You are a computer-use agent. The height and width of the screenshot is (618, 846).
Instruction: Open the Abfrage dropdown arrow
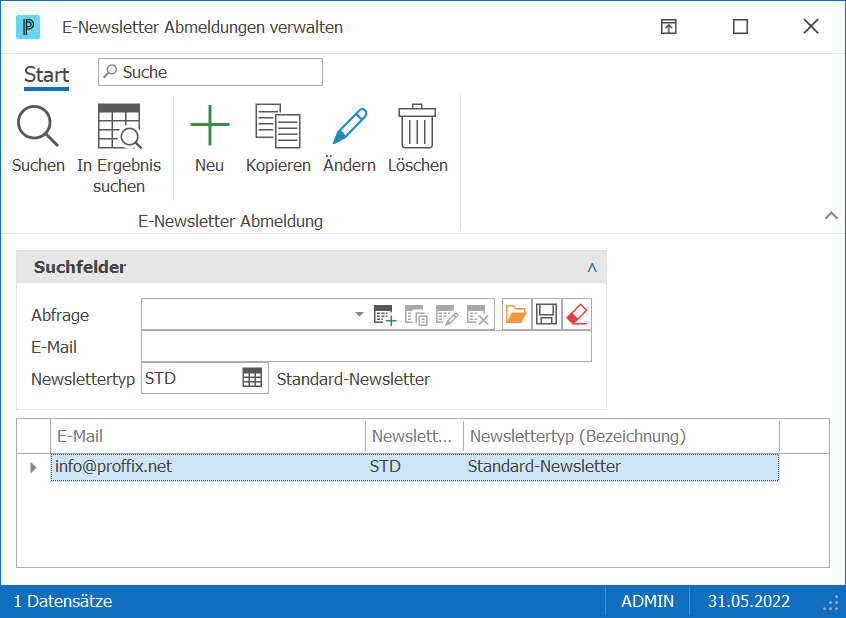[x=359, y=314]
